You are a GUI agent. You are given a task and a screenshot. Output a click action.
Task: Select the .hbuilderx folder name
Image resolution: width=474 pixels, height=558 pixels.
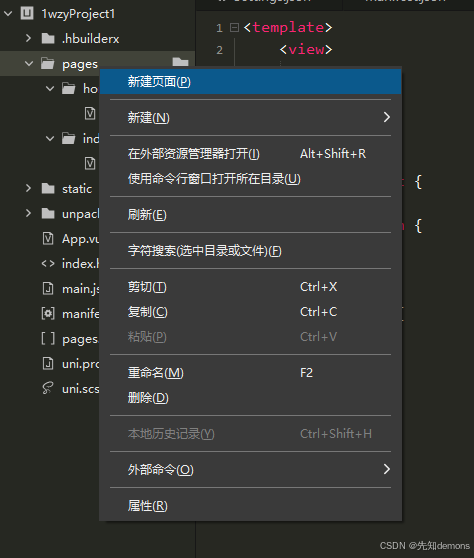coord(91,39)
